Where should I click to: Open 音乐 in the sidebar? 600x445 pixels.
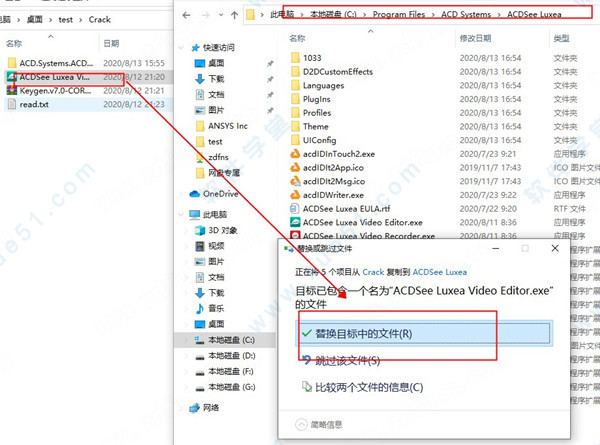point(216,308)
